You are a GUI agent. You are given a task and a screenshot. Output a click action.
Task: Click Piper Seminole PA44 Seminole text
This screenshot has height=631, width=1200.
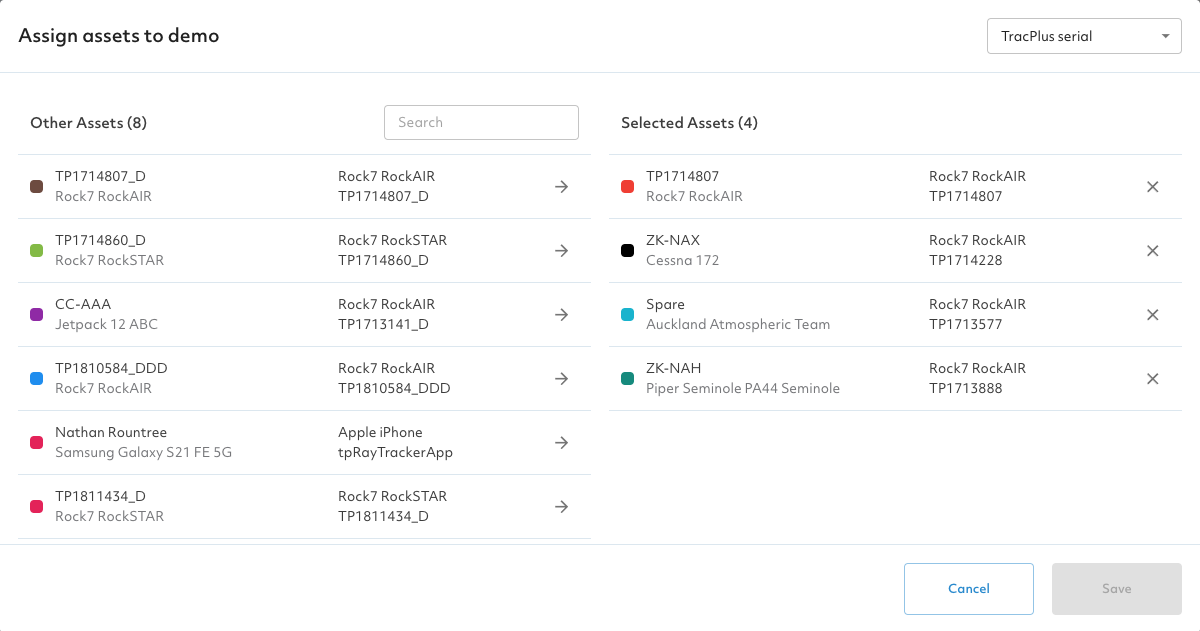point(743,388)
